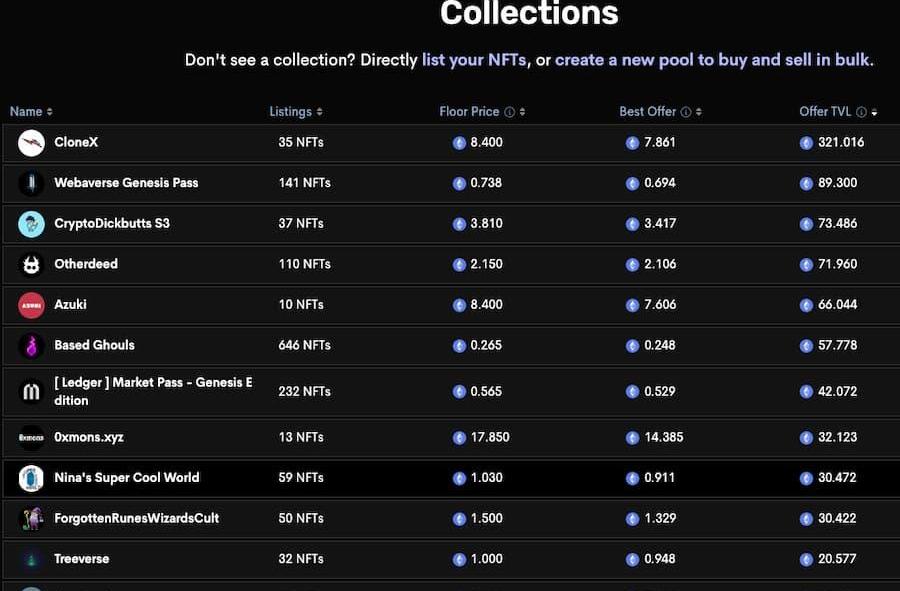Sort by Floor Price arrows

coord(522,112)
